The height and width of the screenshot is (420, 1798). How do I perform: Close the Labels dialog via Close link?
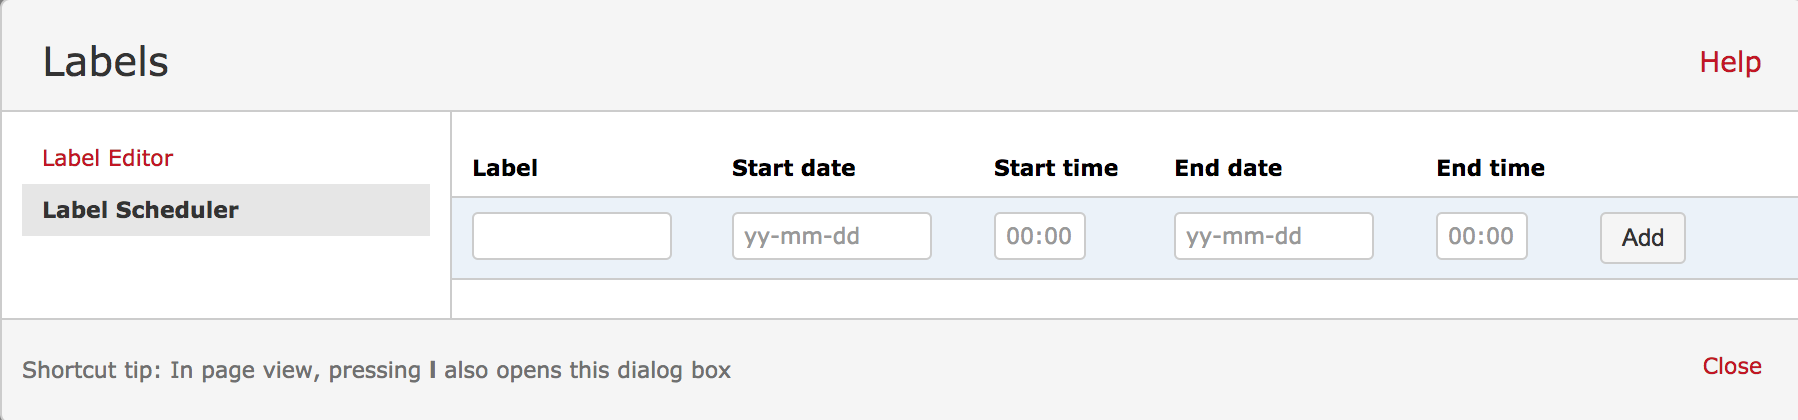[x=1732, y=366]
